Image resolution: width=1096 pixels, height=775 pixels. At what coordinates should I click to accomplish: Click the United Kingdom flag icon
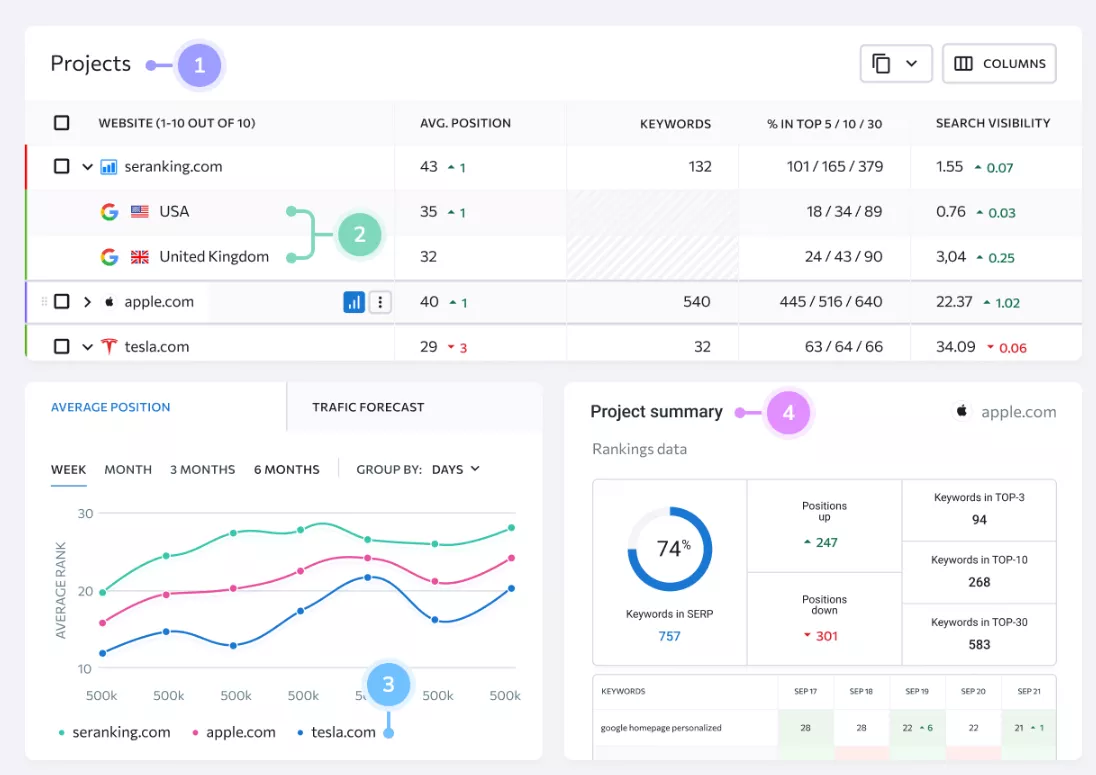140,257
